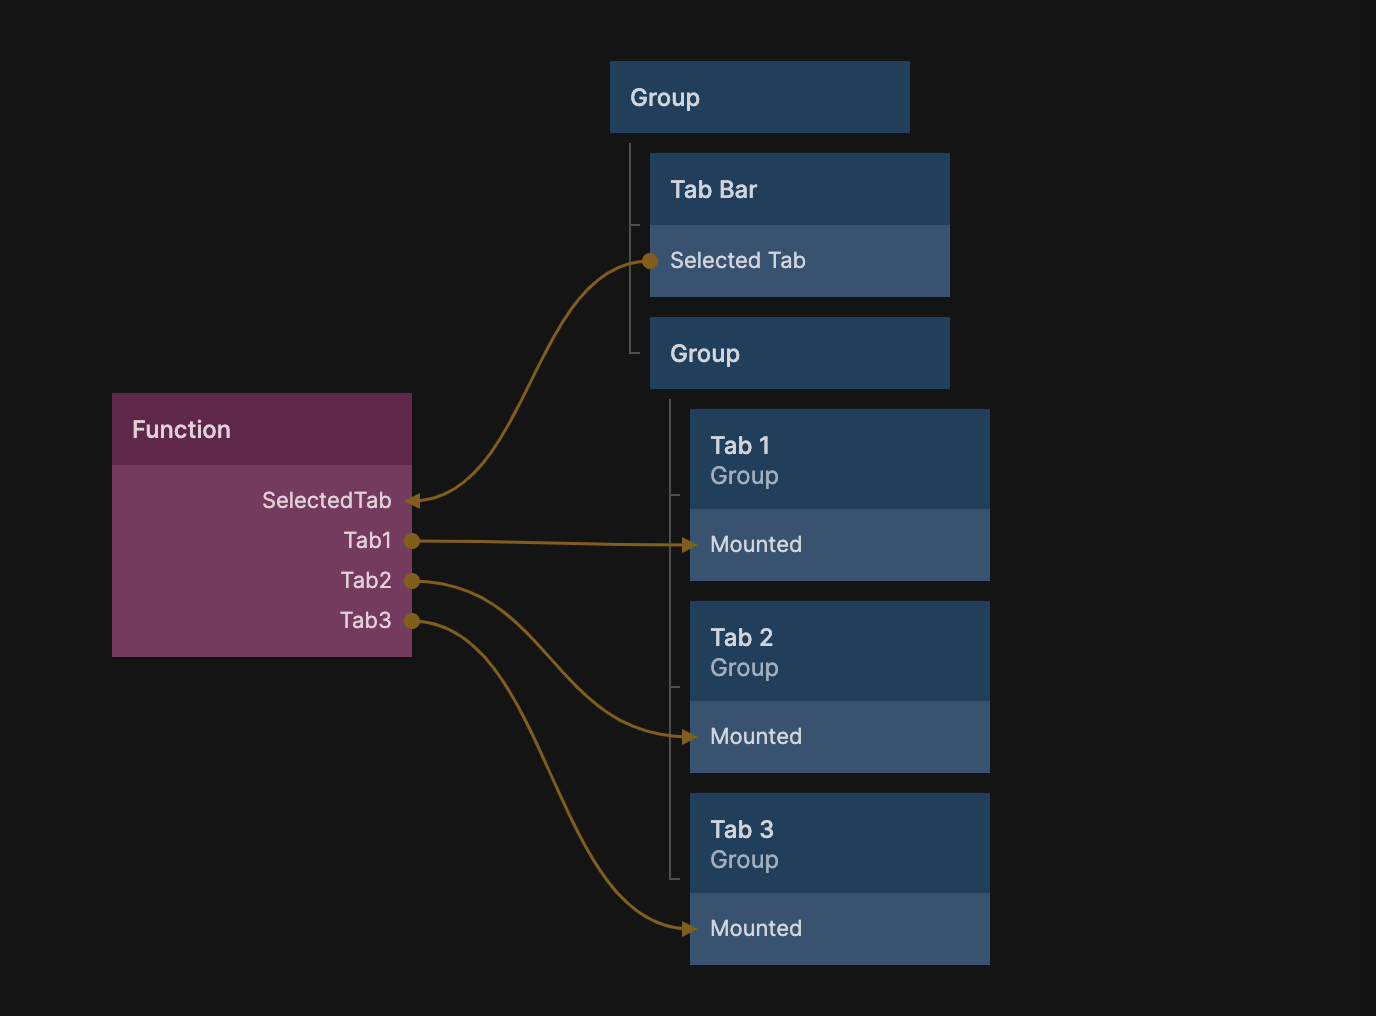Viewport: 1376px width, 1016px height.
Task: Click the Tab2 label in Function node
Action: click(x=365, y=581)
